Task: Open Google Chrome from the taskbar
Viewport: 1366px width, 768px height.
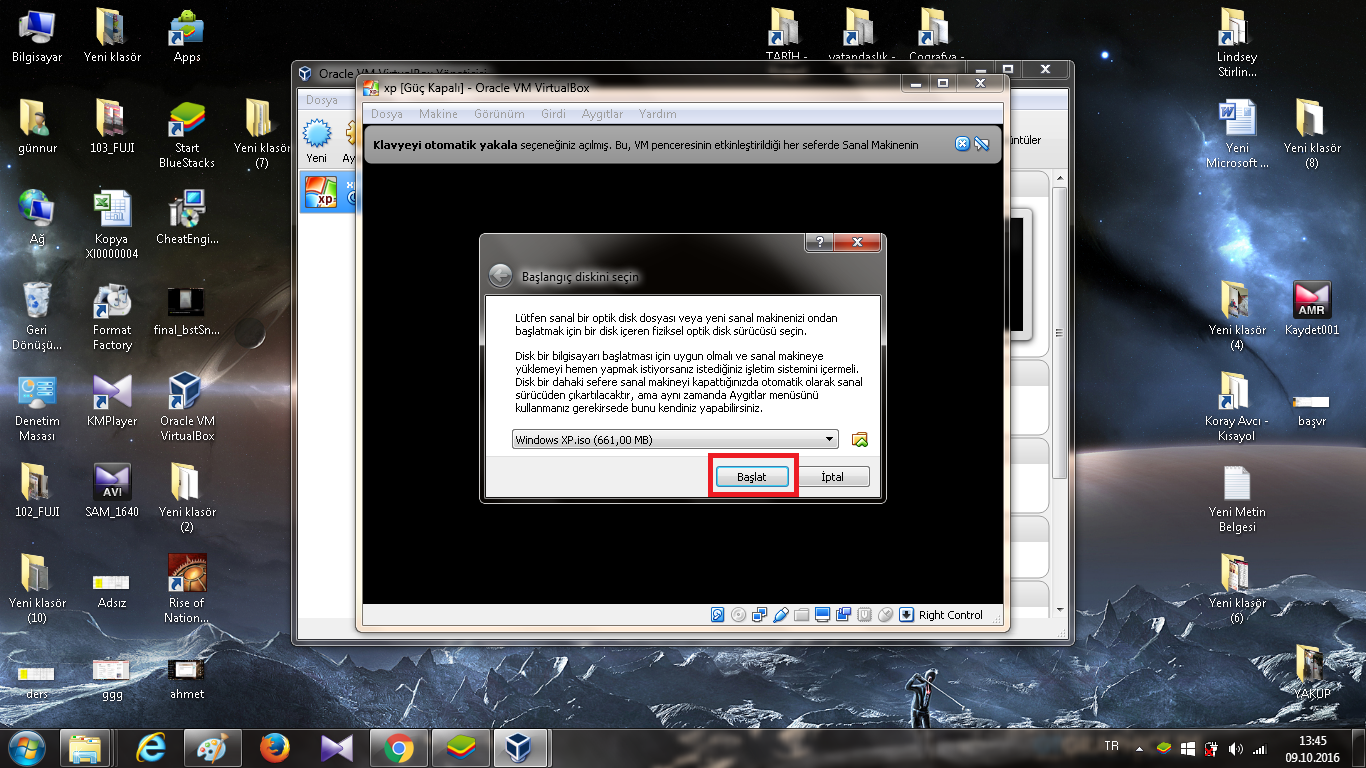Action: [x=398, y=748]
